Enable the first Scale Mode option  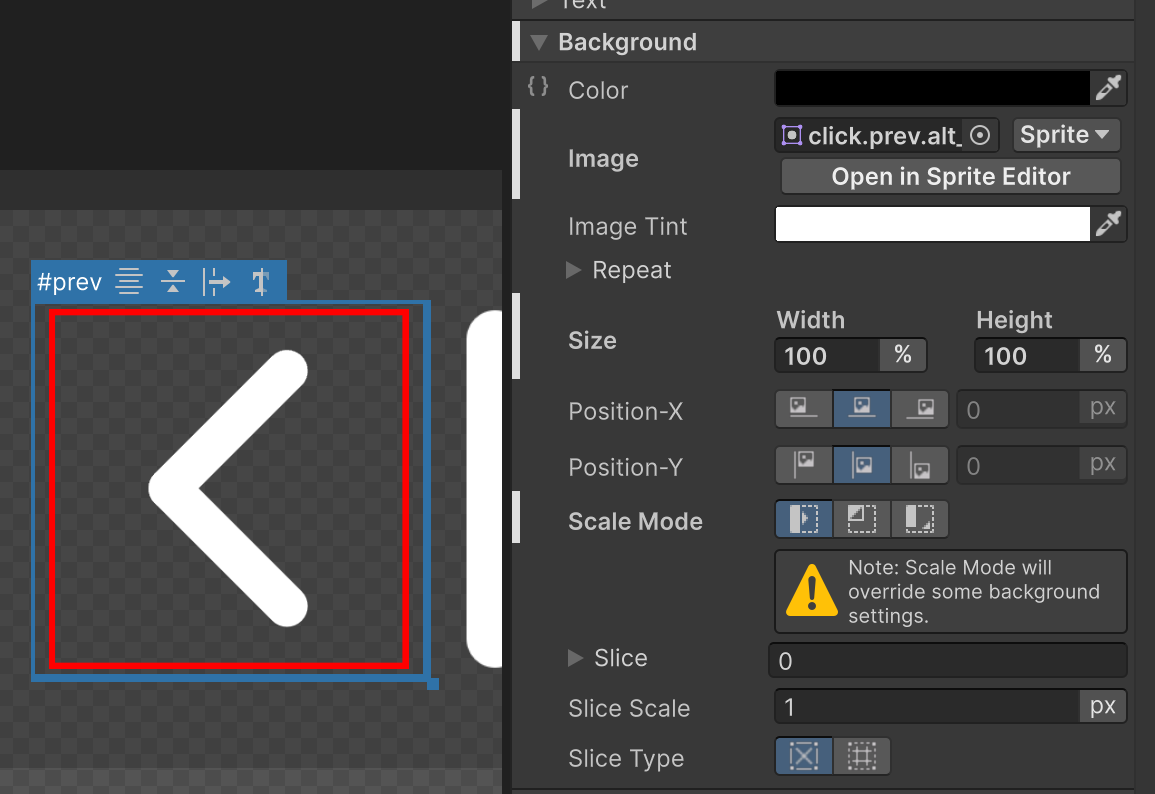coord(803,518)
